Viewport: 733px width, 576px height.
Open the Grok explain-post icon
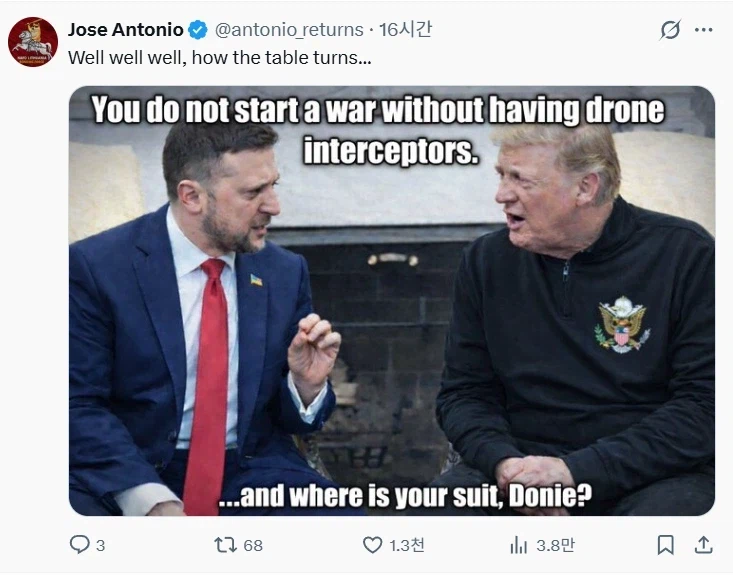point(670,30)
